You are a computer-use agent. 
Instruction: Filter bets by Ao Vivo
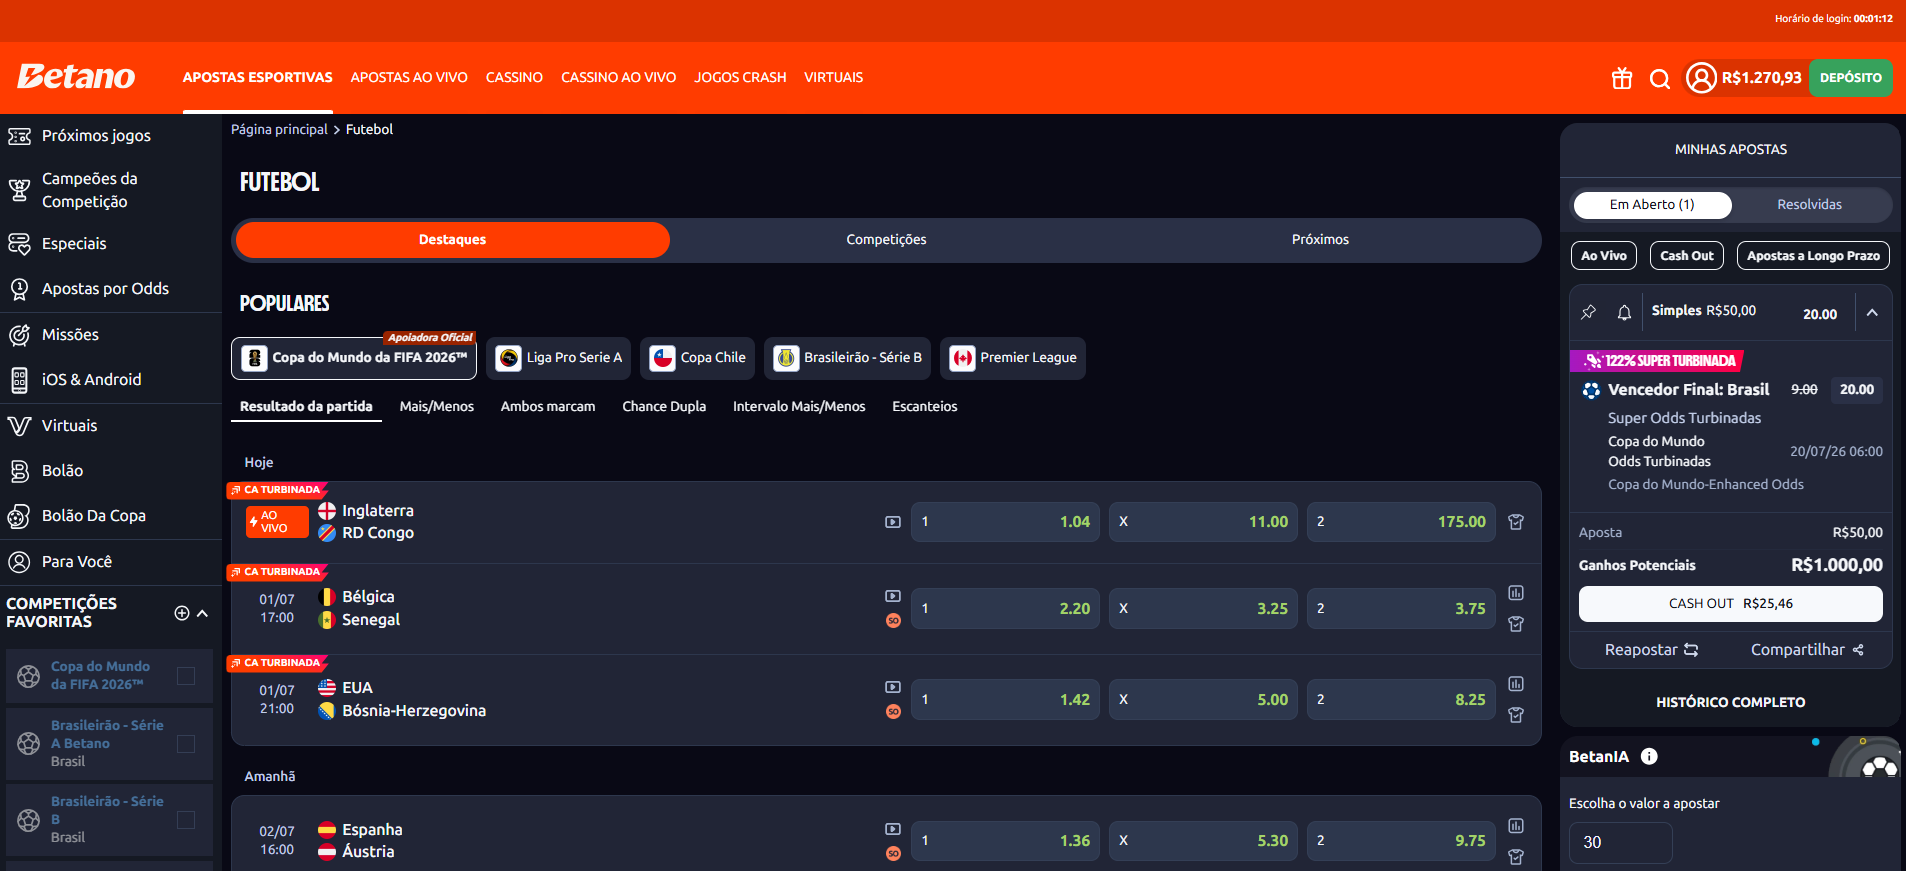pyautogui.click(x=1603, y=256)
